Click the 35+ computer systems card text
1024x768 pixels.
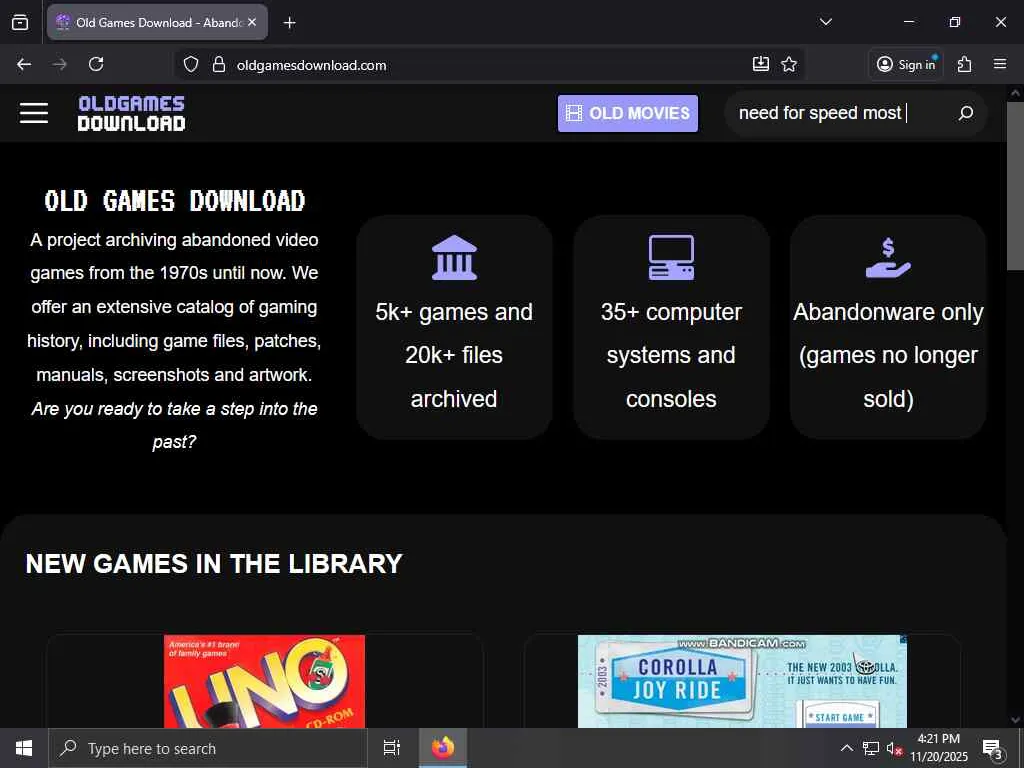pos(671,355)
